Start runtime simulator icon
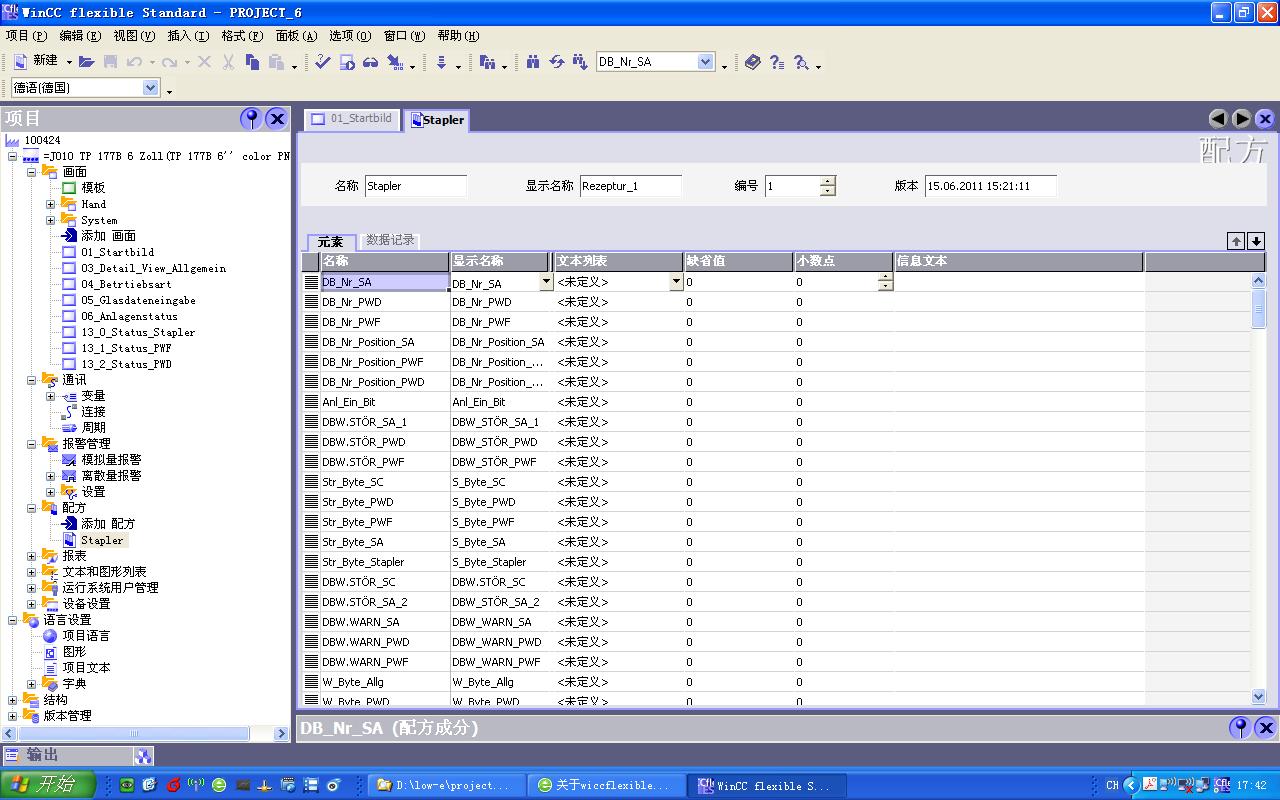 tap(347, 62)
